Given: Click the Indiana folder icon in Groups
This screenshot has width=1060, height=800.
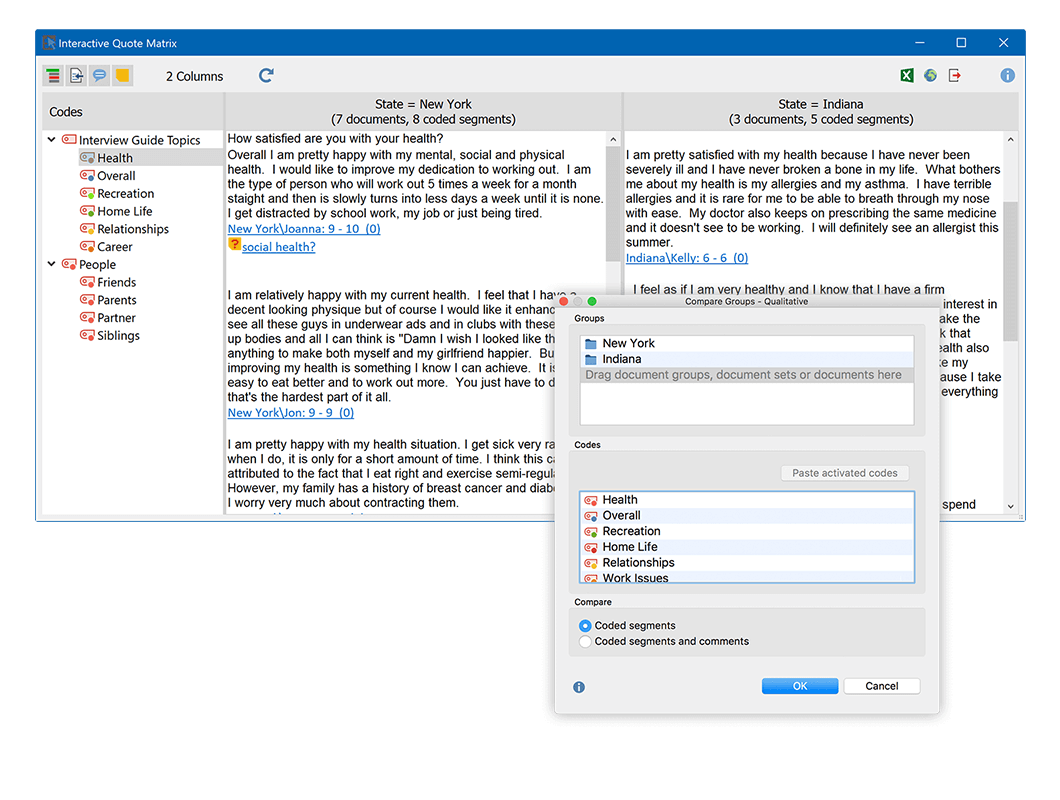Looking at the screenshot, I should coord(591,359).
